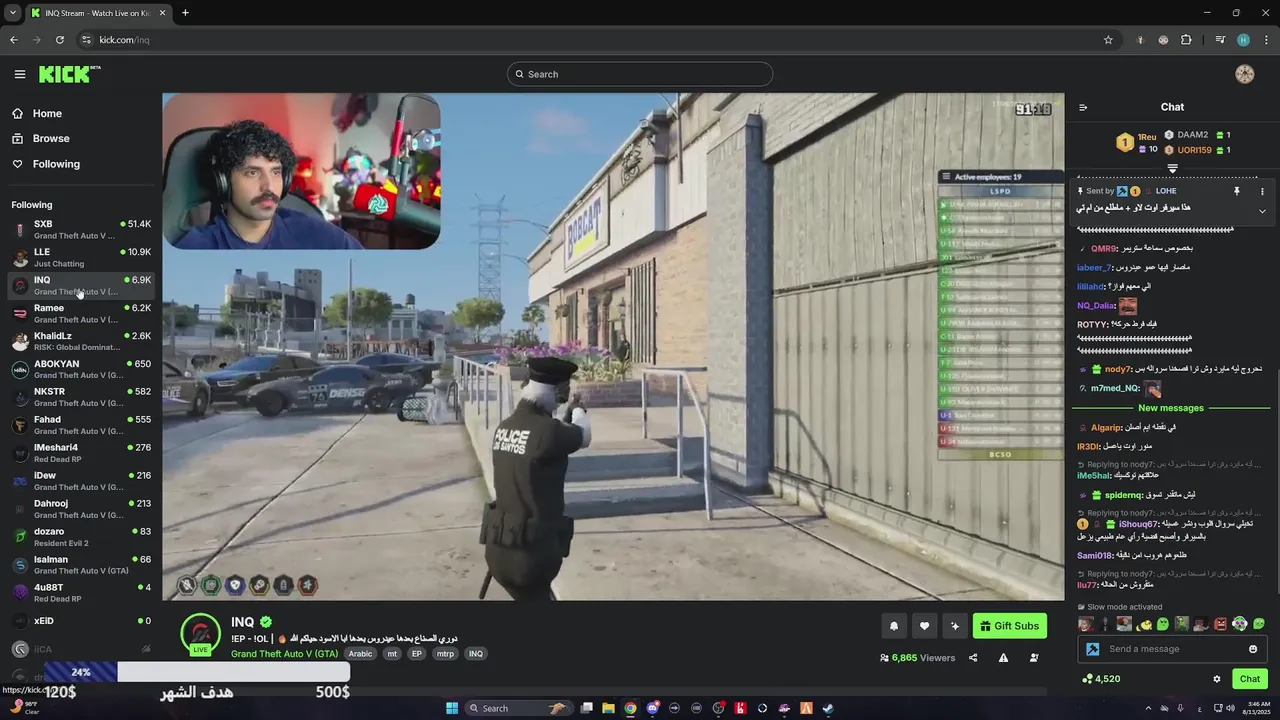
Task: Open Browse in sidebar
Action: point(50,139)
